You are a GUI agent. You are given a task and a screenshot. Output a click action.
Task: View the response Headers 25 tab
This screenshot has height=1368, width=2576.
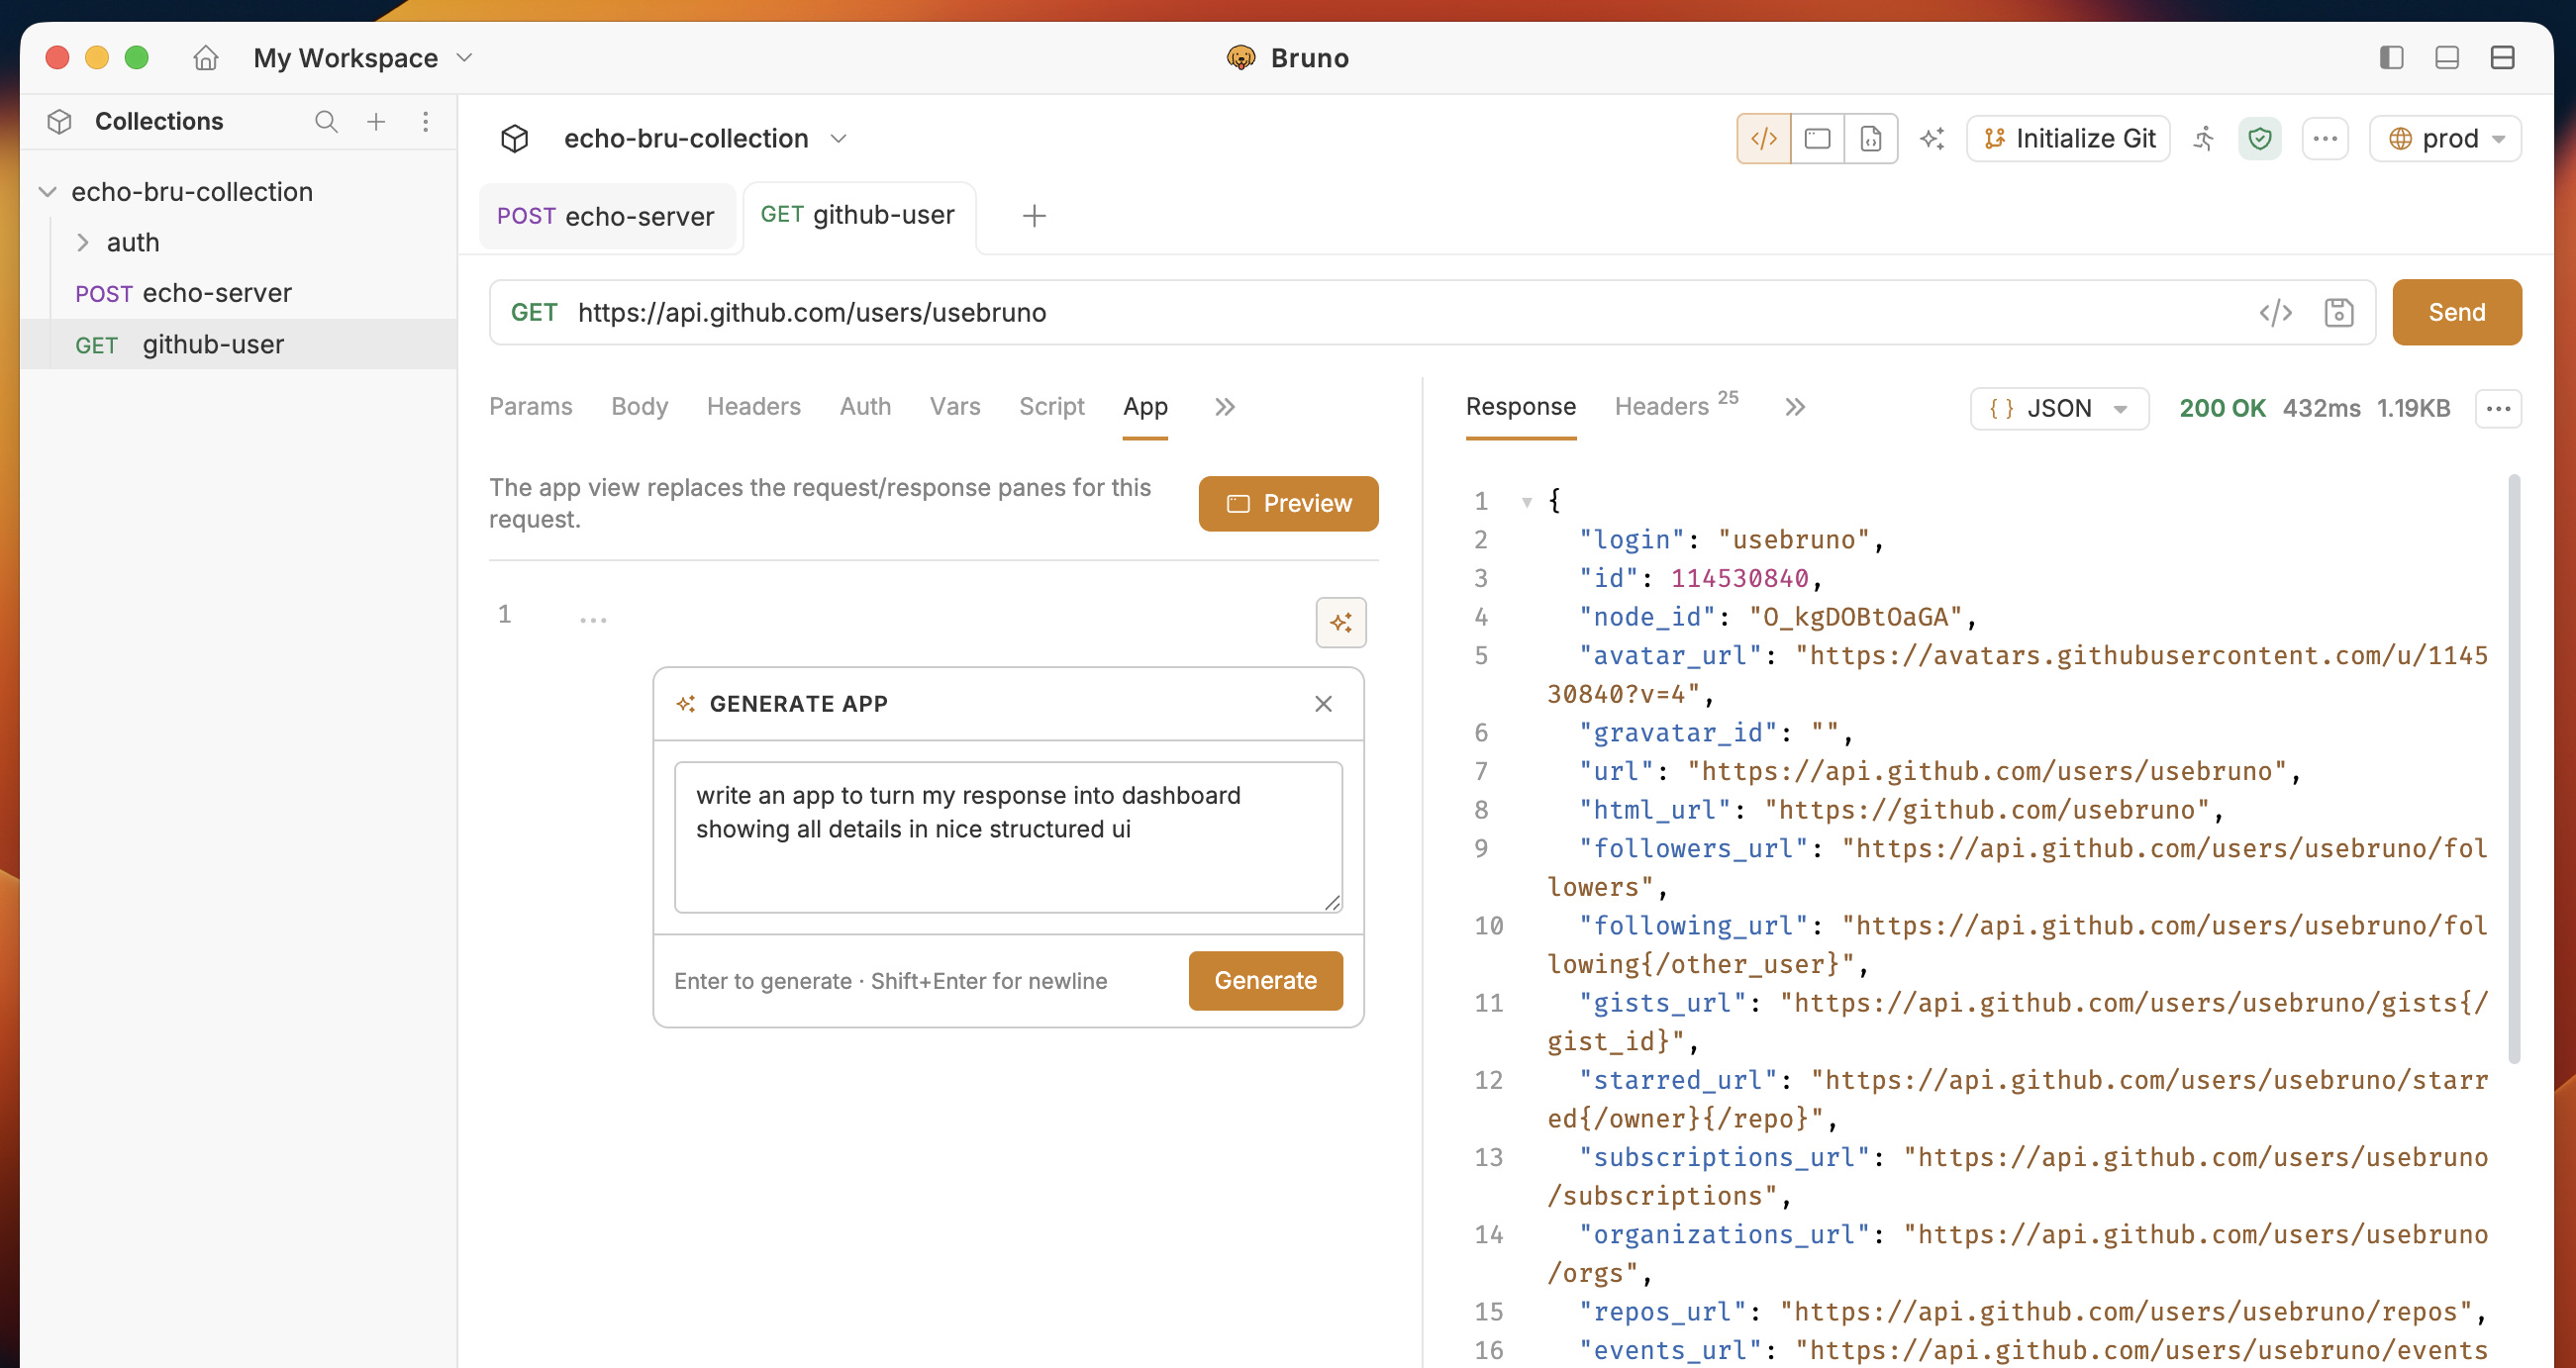pos(1677,405)
